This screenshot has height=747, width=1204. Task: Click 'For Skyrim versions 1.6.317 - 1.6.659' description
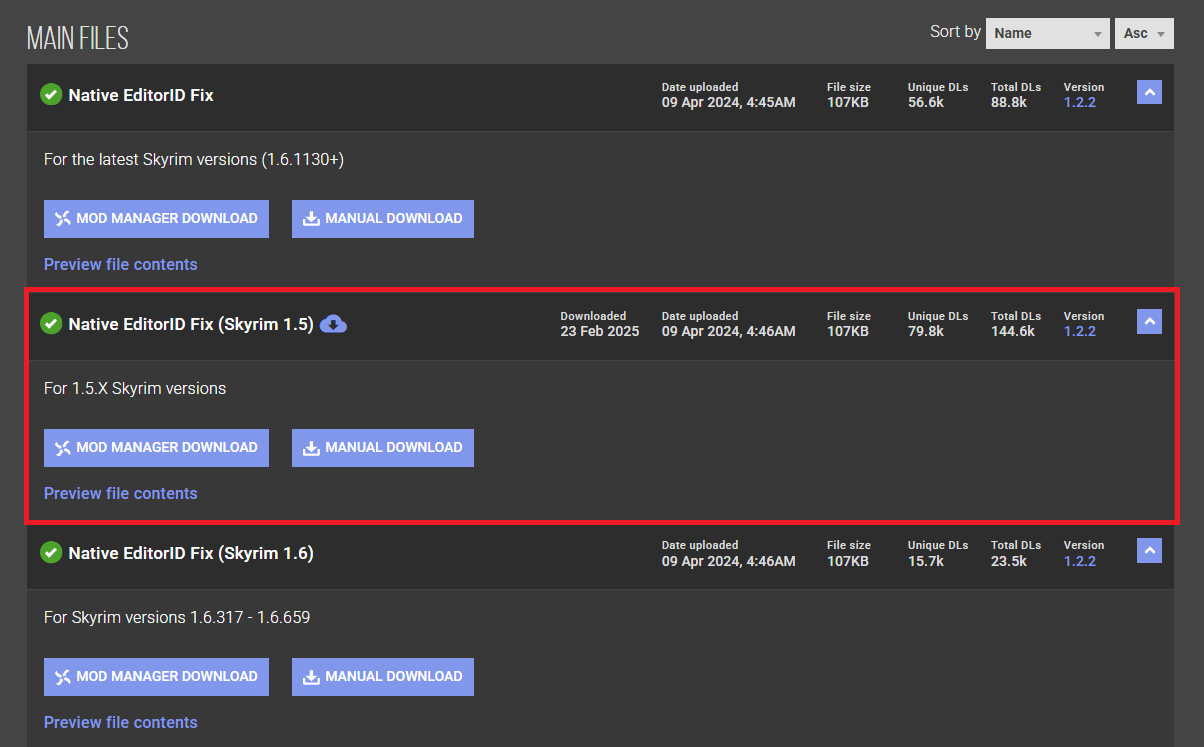point(177,617)
